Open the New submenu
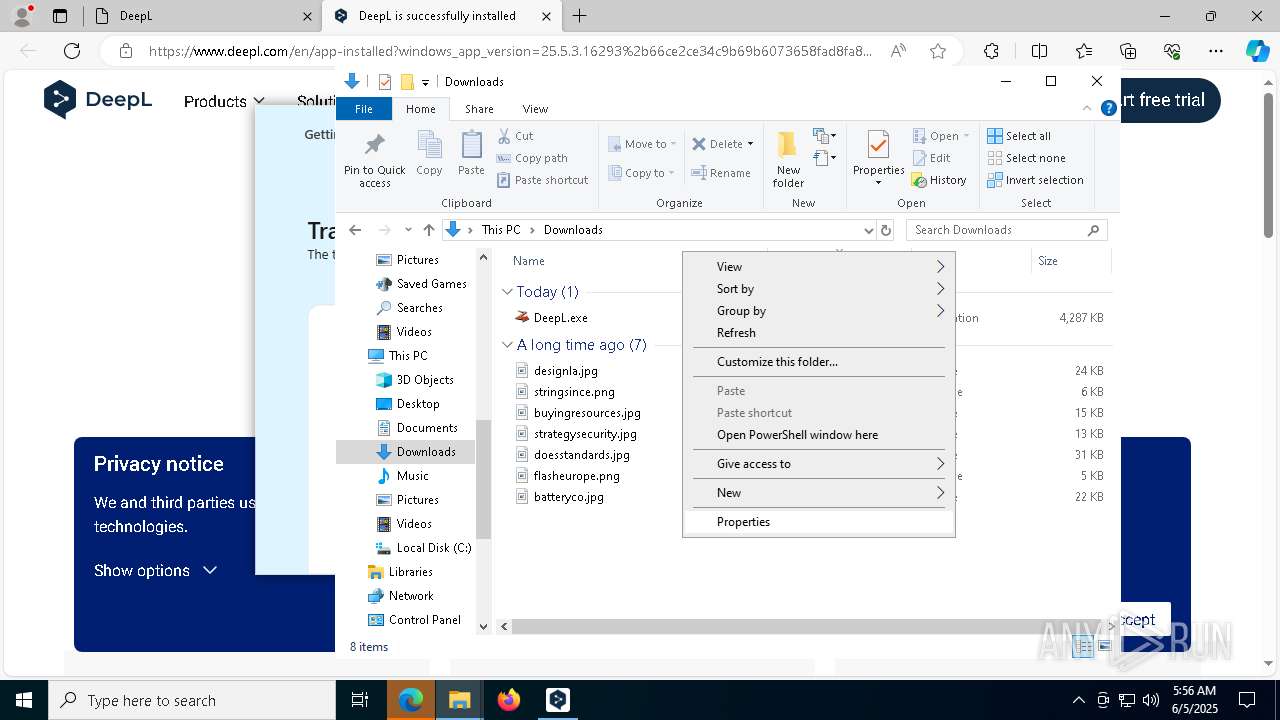This screenshot has width=1280, height=720. pos(819,493)
